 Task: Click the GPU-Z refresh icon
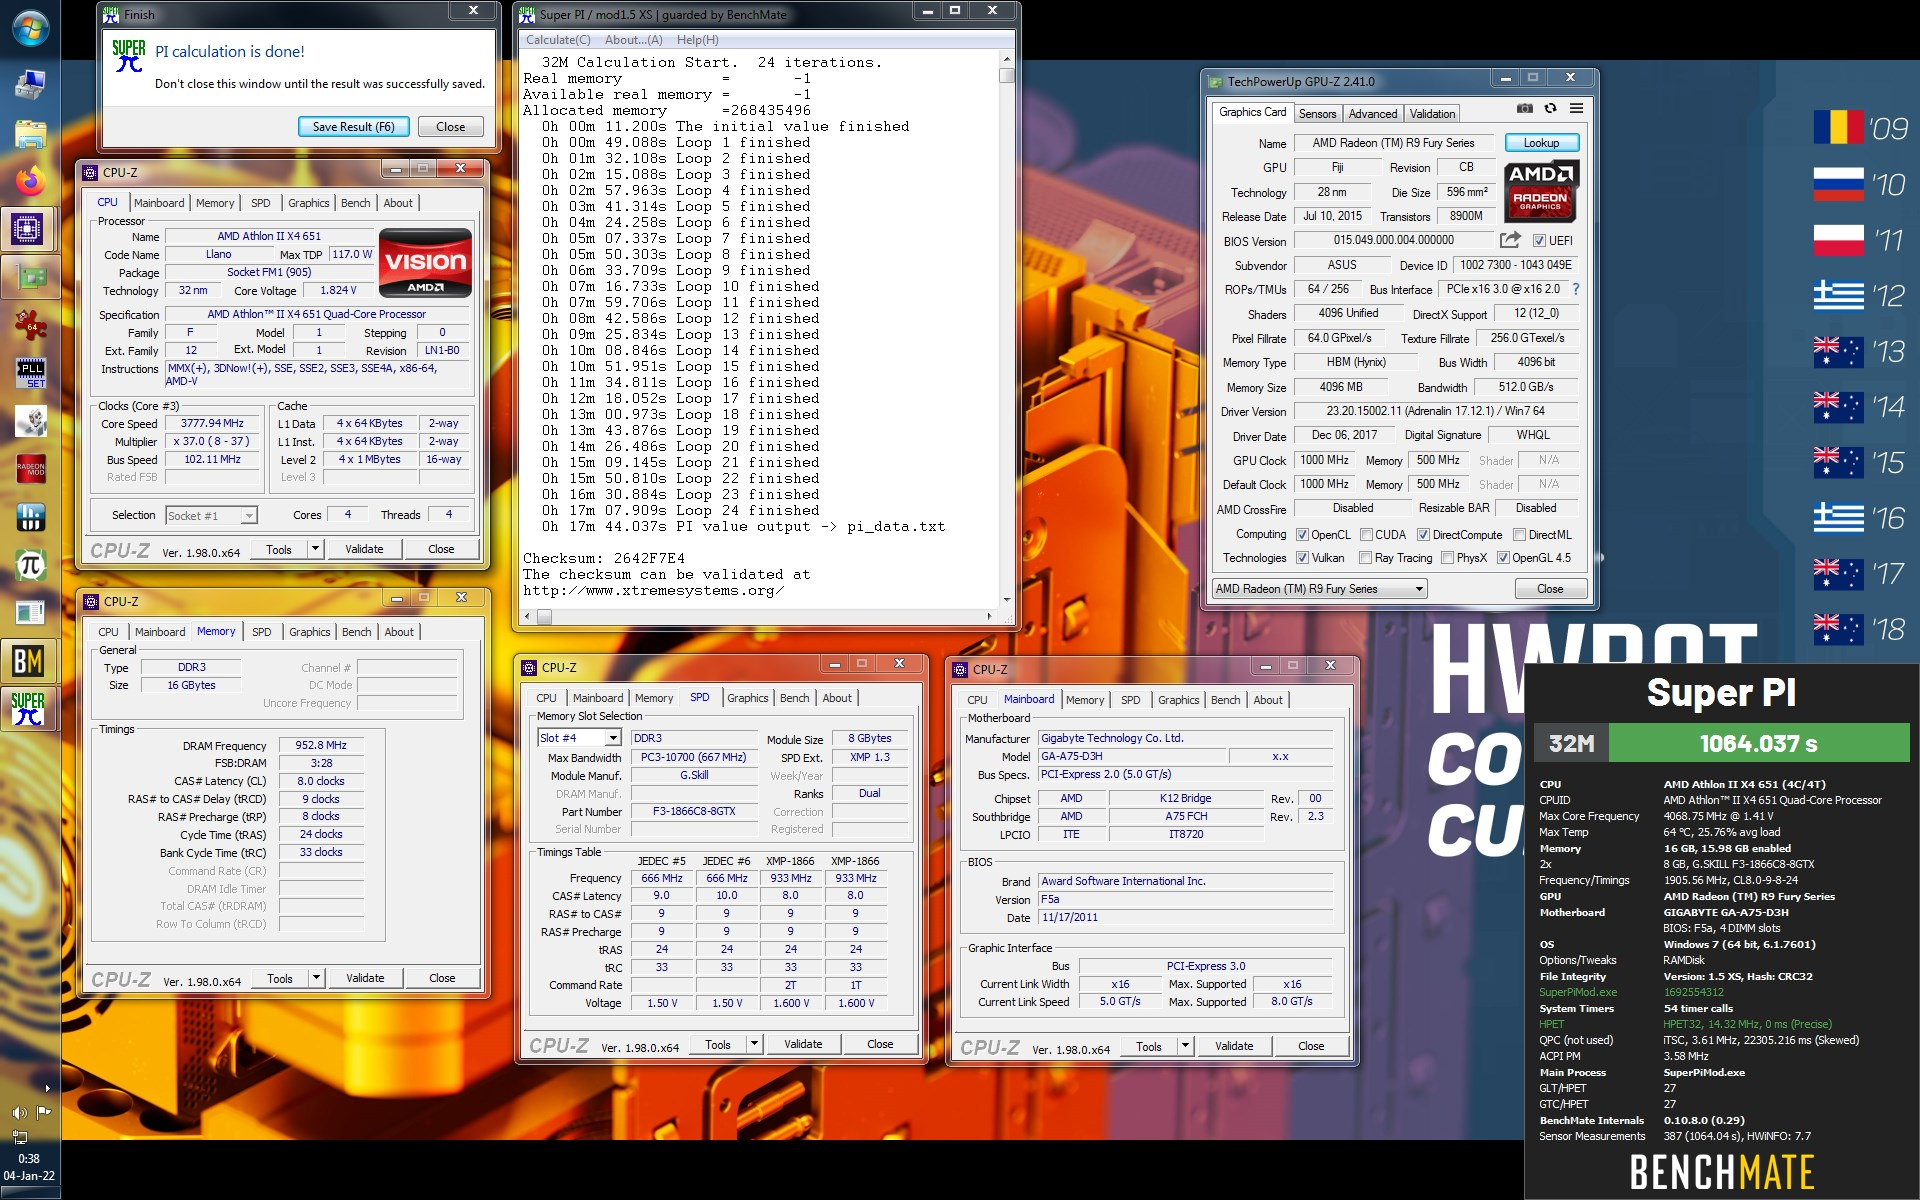[1550, 108]
